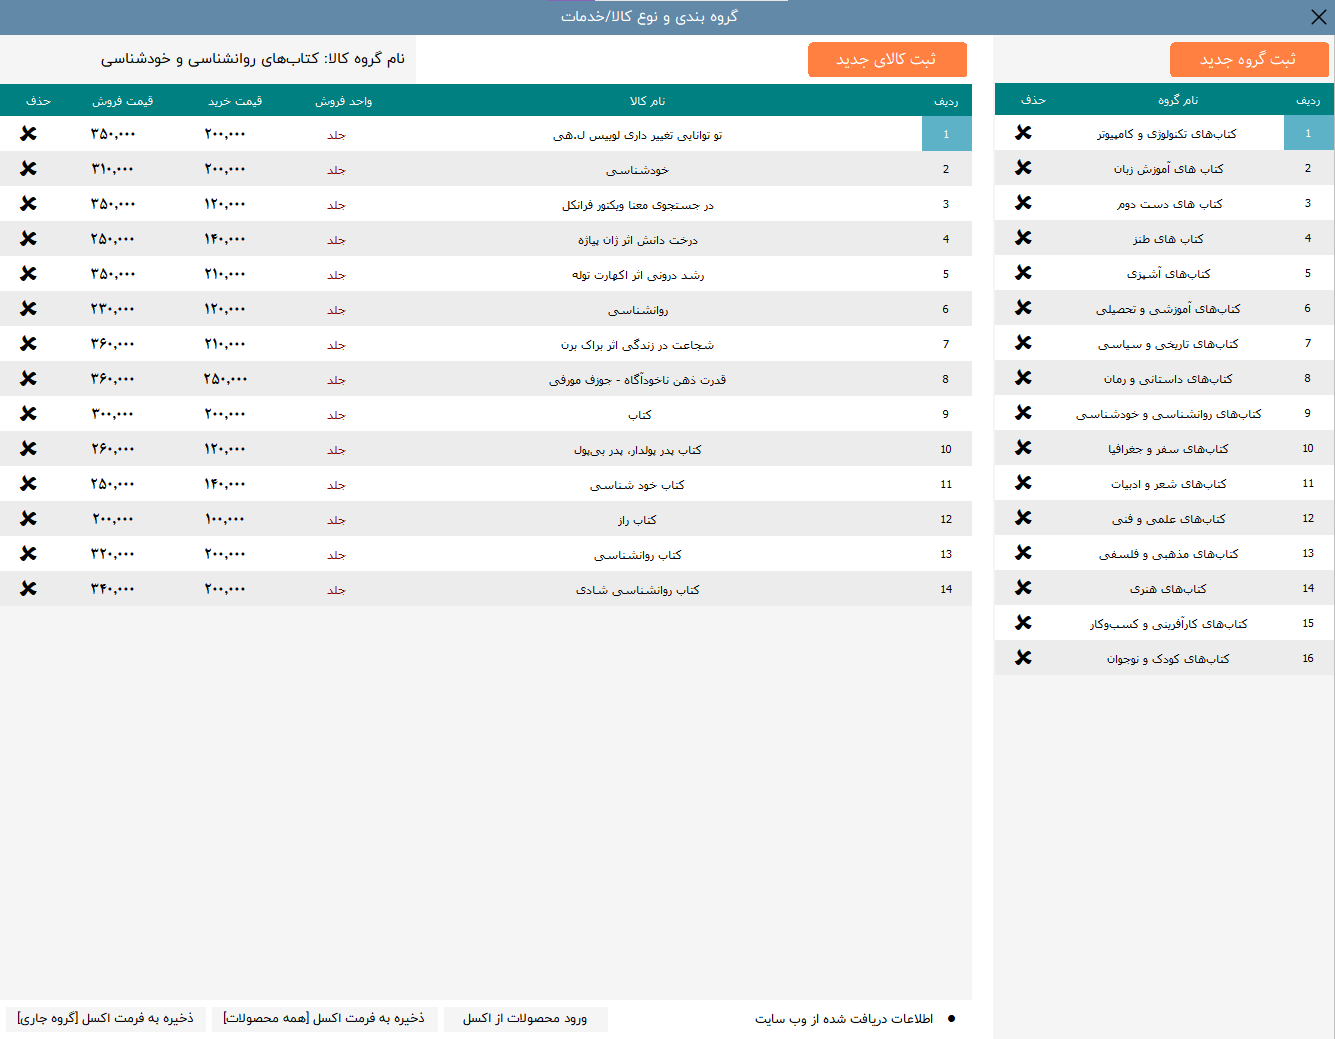This screenshot has width=1335, height=1039.
Task: Select group name کتاب‌های هنری
Action: [1168, 589]
